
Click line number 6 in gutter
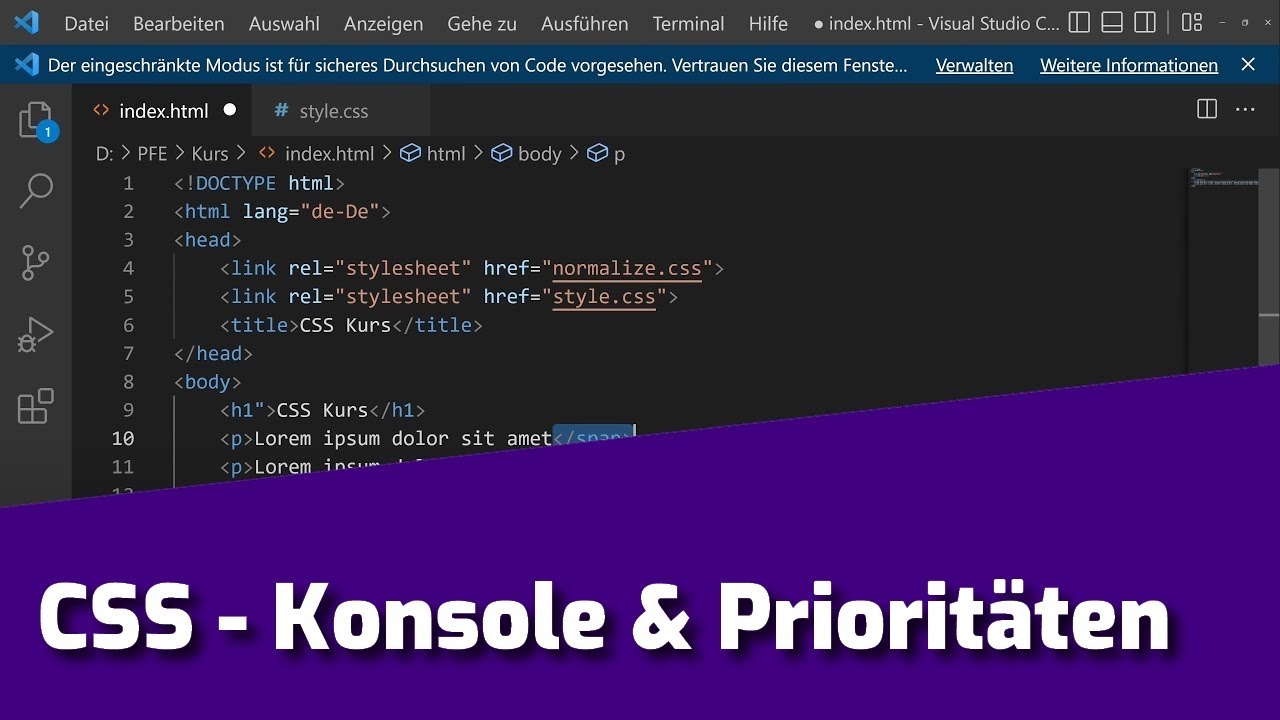128,325
